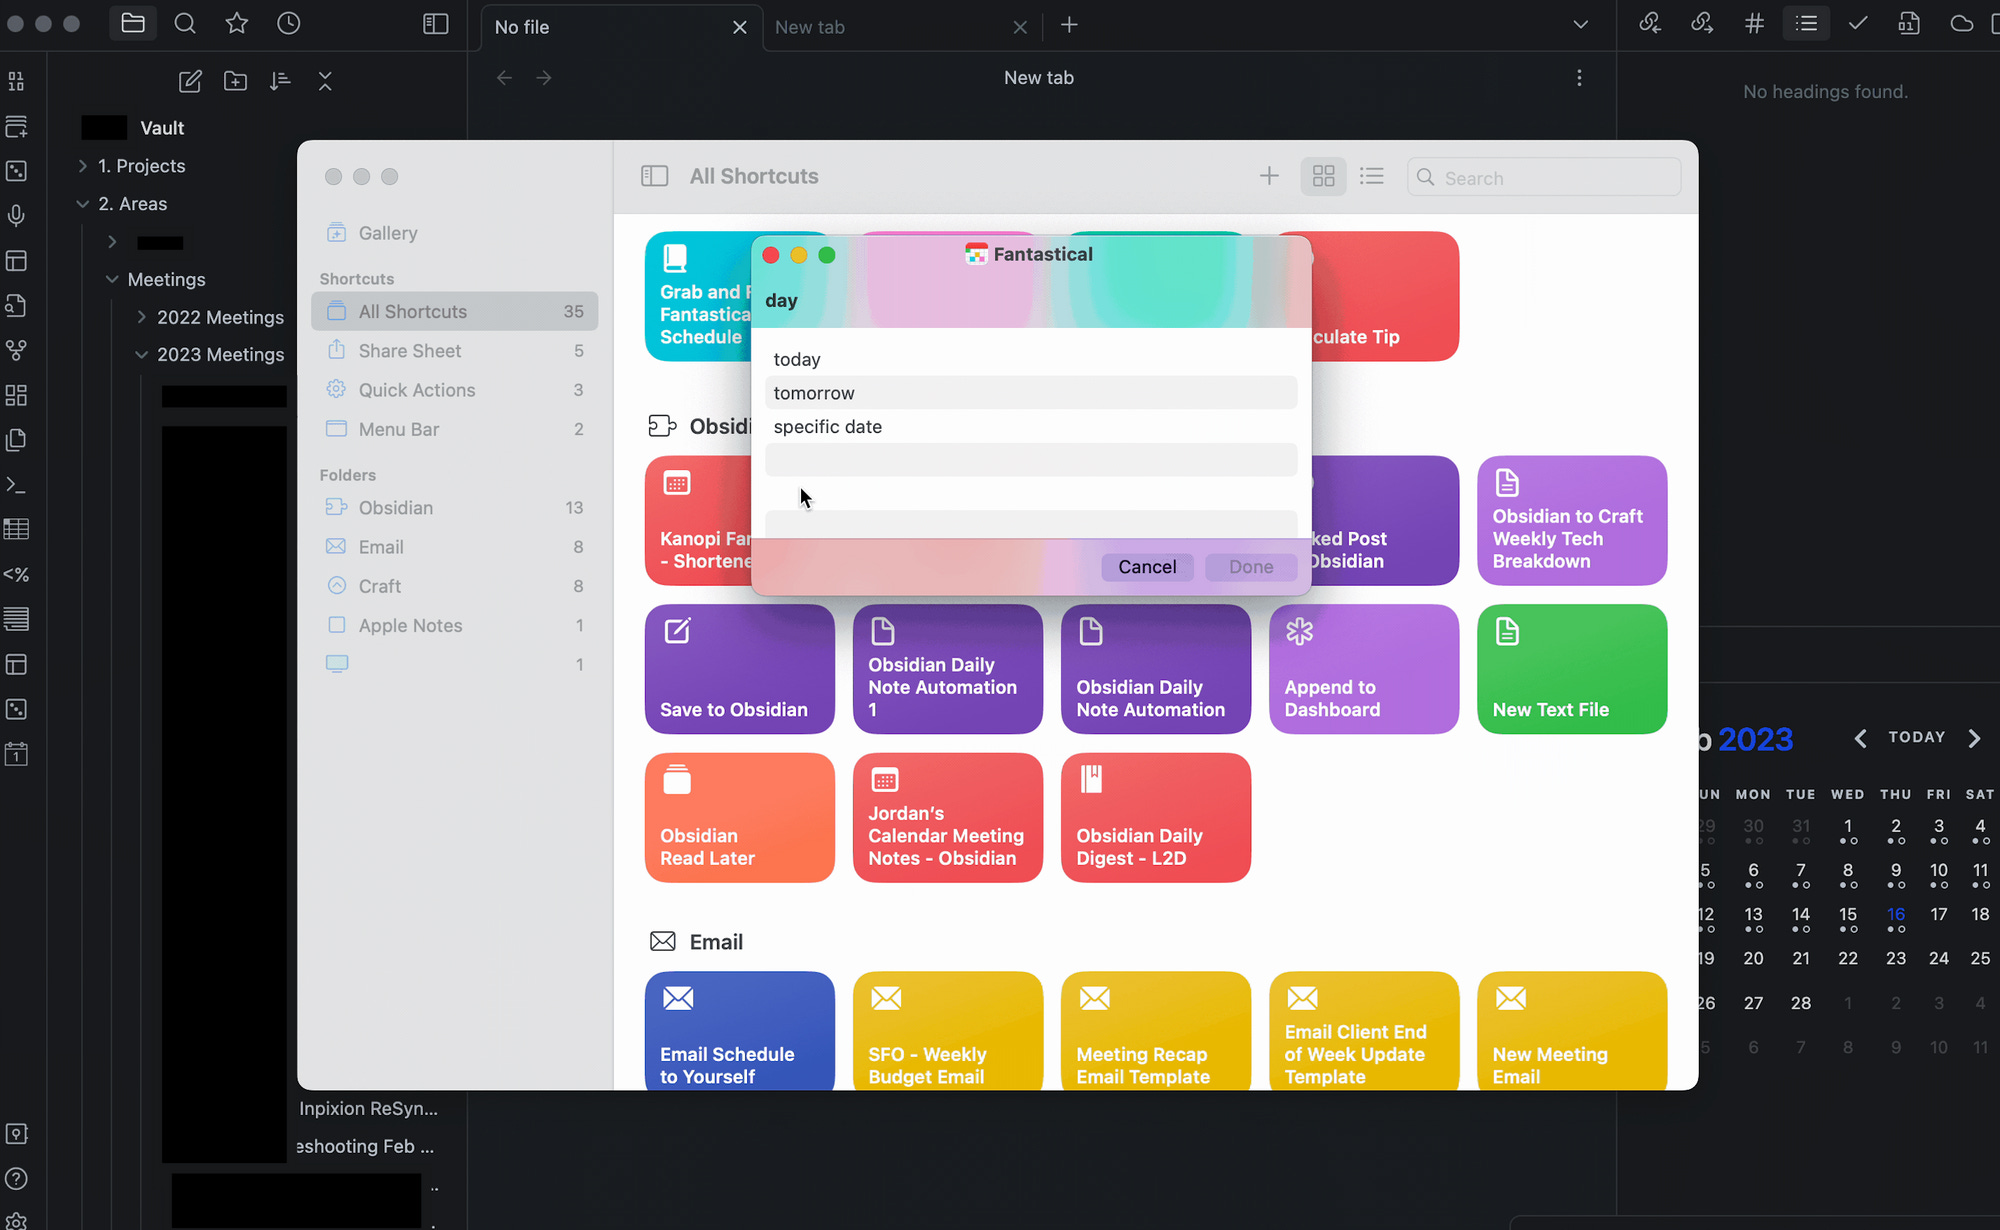2000x1230 pixels.
Task: Open the outline list icon in Obsidian right sidebar
Action: coord(1806,23)
